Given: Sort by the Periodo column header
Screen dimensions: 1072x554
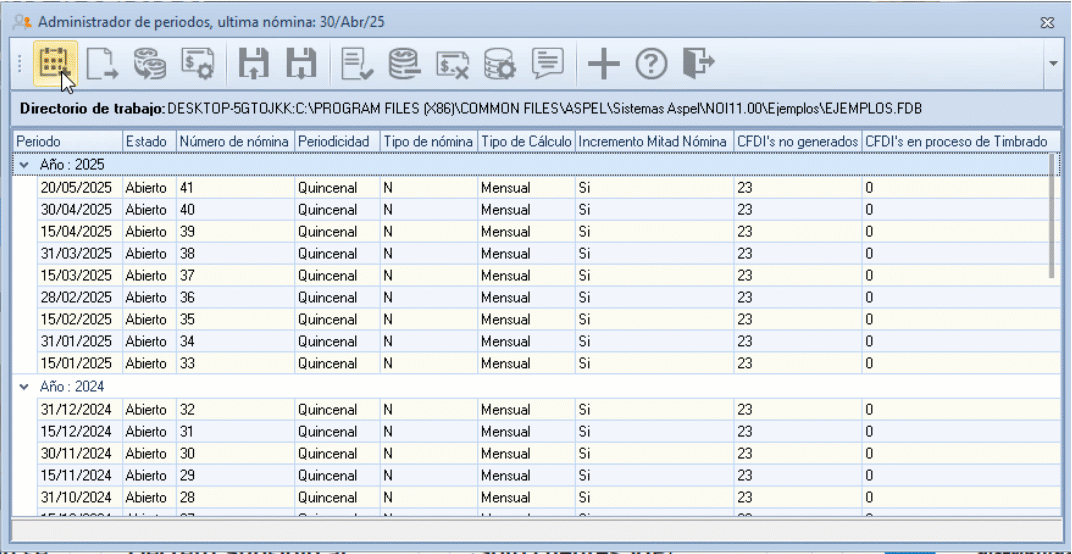Looking at the screenshot, I should [66, 142].
